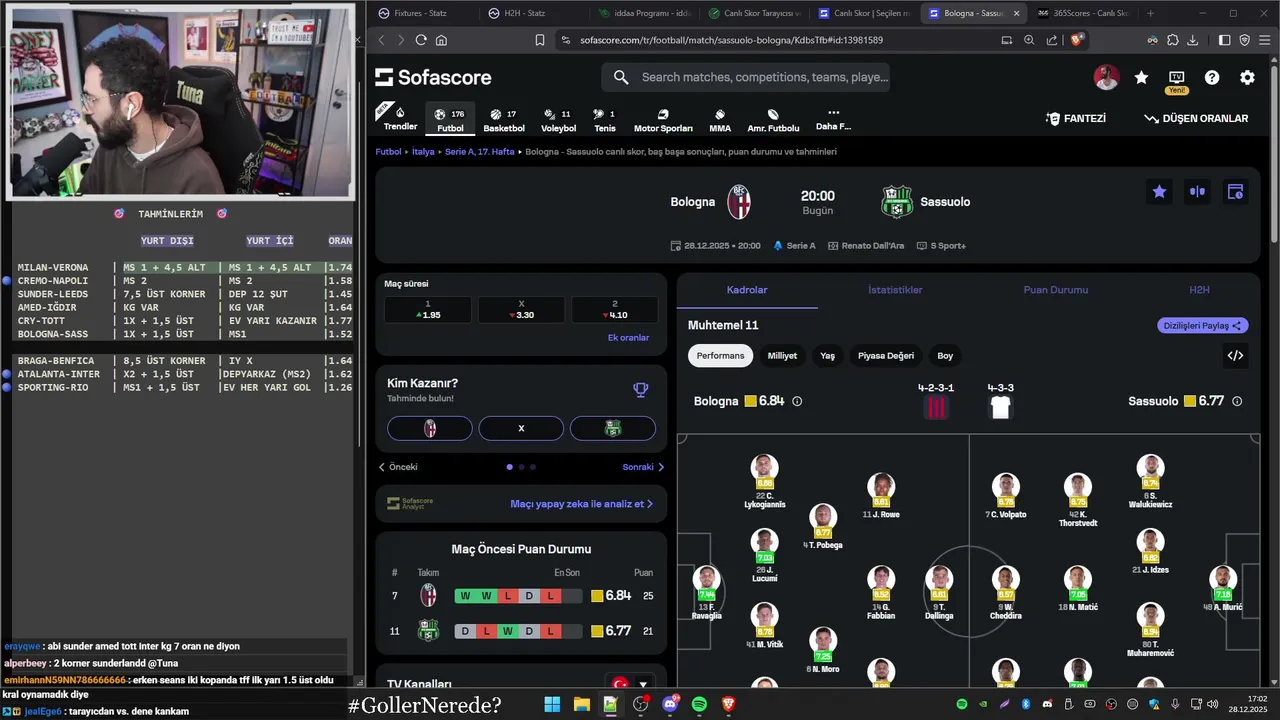Viewport: 1280px width, 720px height.
Task: Follow the Futbol breadcrumb link
Action: pos(388,152)
